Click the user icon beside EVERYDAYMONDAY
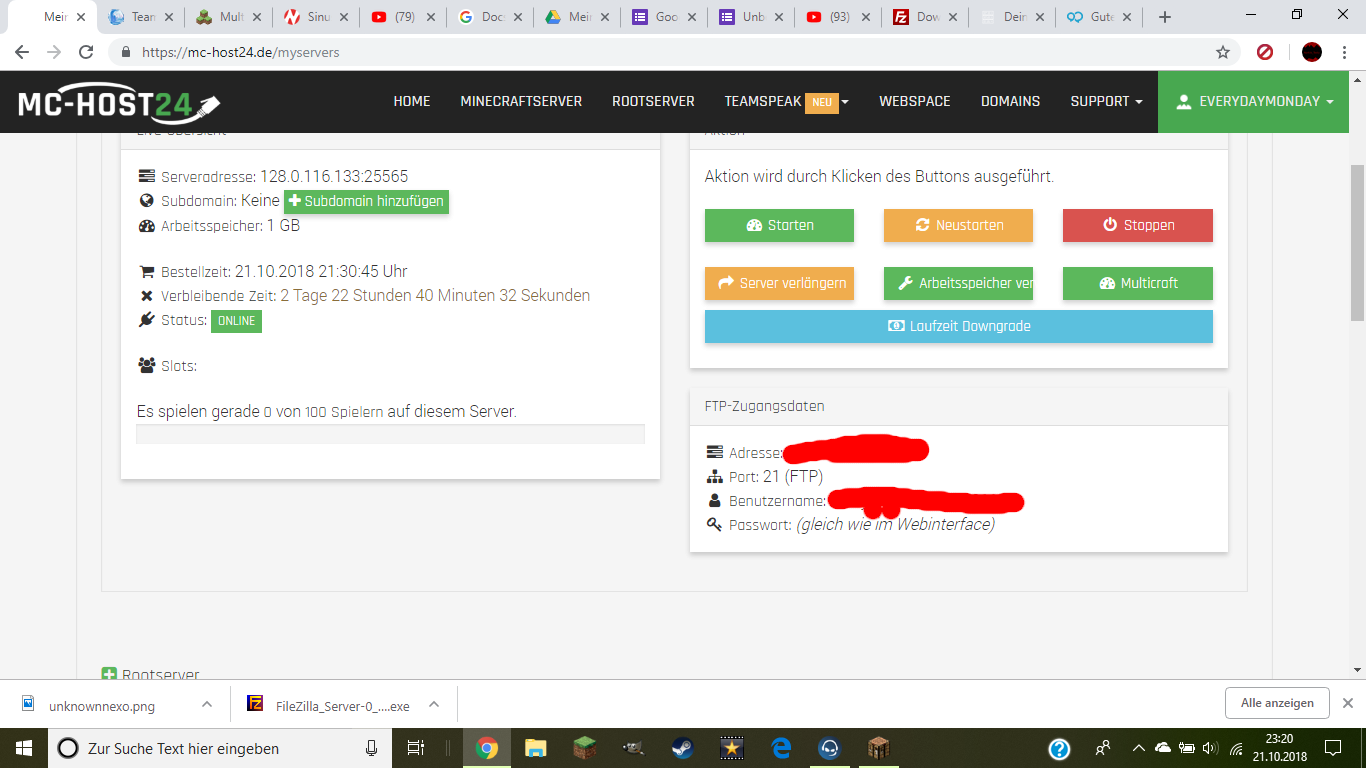 pyautogui.click(x=1184, y=101)
